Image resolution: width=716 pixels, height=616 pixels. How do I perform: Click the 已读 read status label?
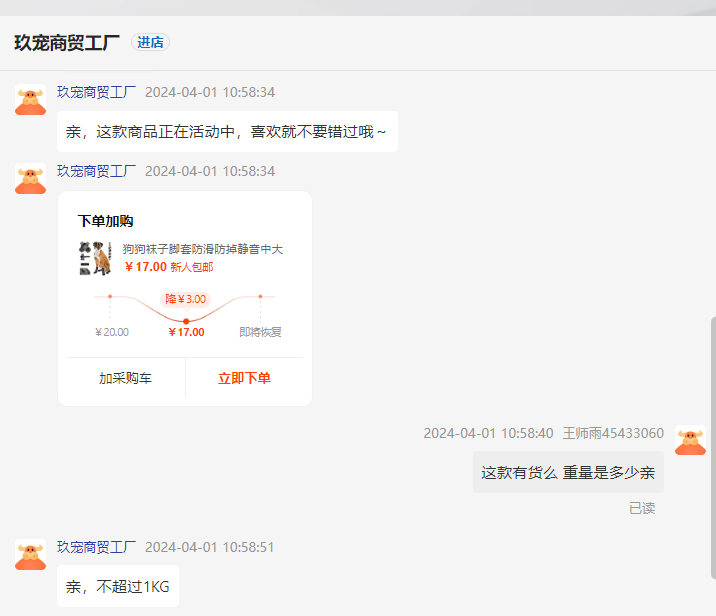[x=642, y=508]
